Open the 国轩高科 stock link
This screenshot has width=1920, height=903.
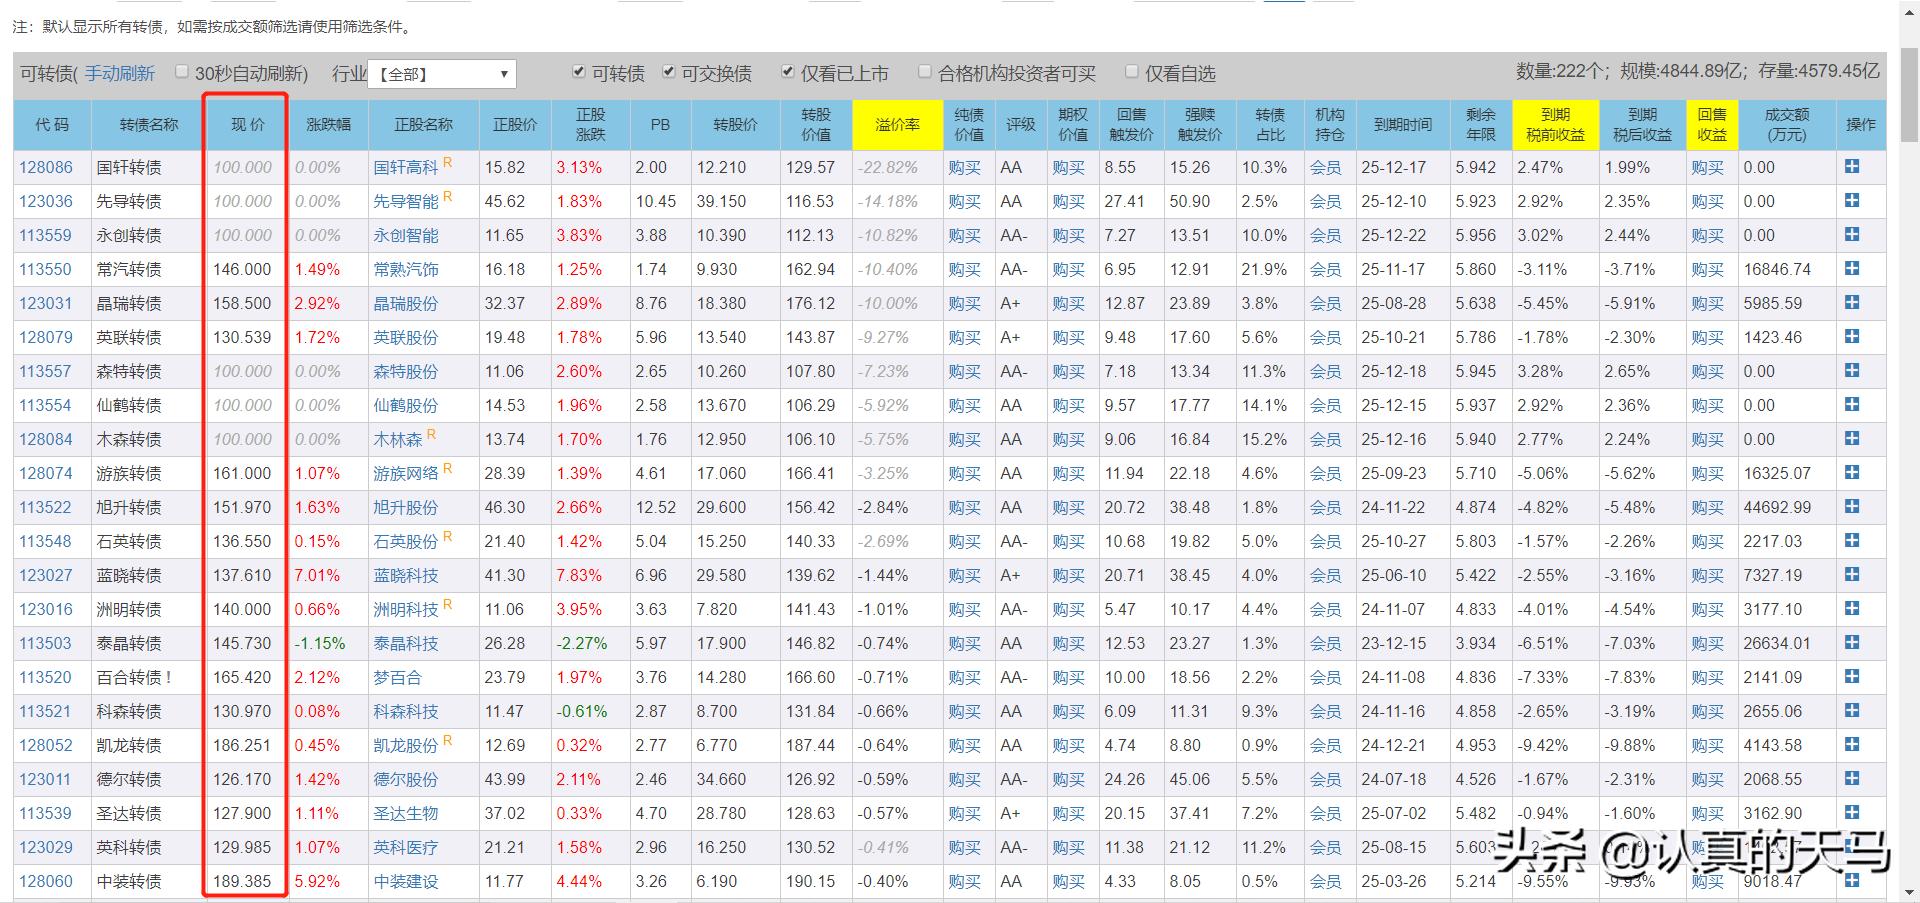click(x=414, y=167)
